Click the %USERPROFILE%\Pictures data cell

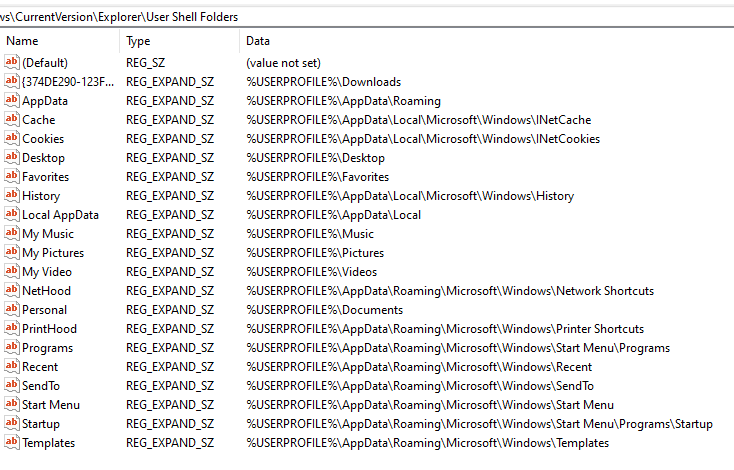coord(315,253)
